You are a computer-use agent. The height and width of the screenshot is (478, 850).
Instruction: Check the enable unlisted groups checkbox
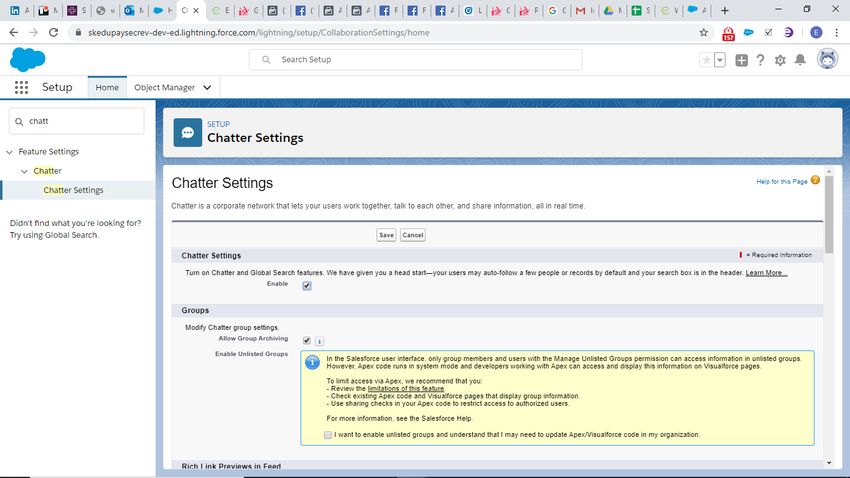[x=329, y=435]
